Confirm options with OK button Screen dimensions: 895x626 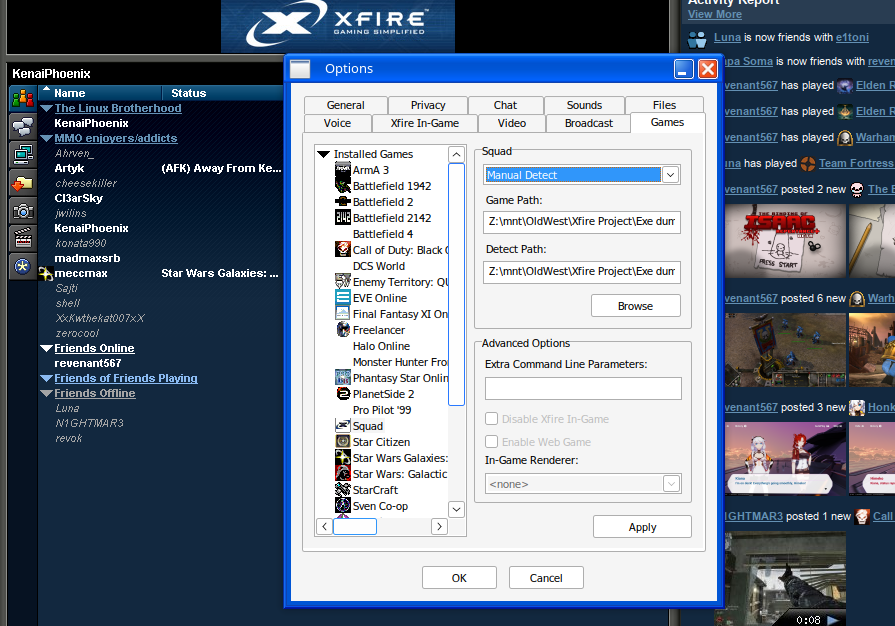(459, 577)
